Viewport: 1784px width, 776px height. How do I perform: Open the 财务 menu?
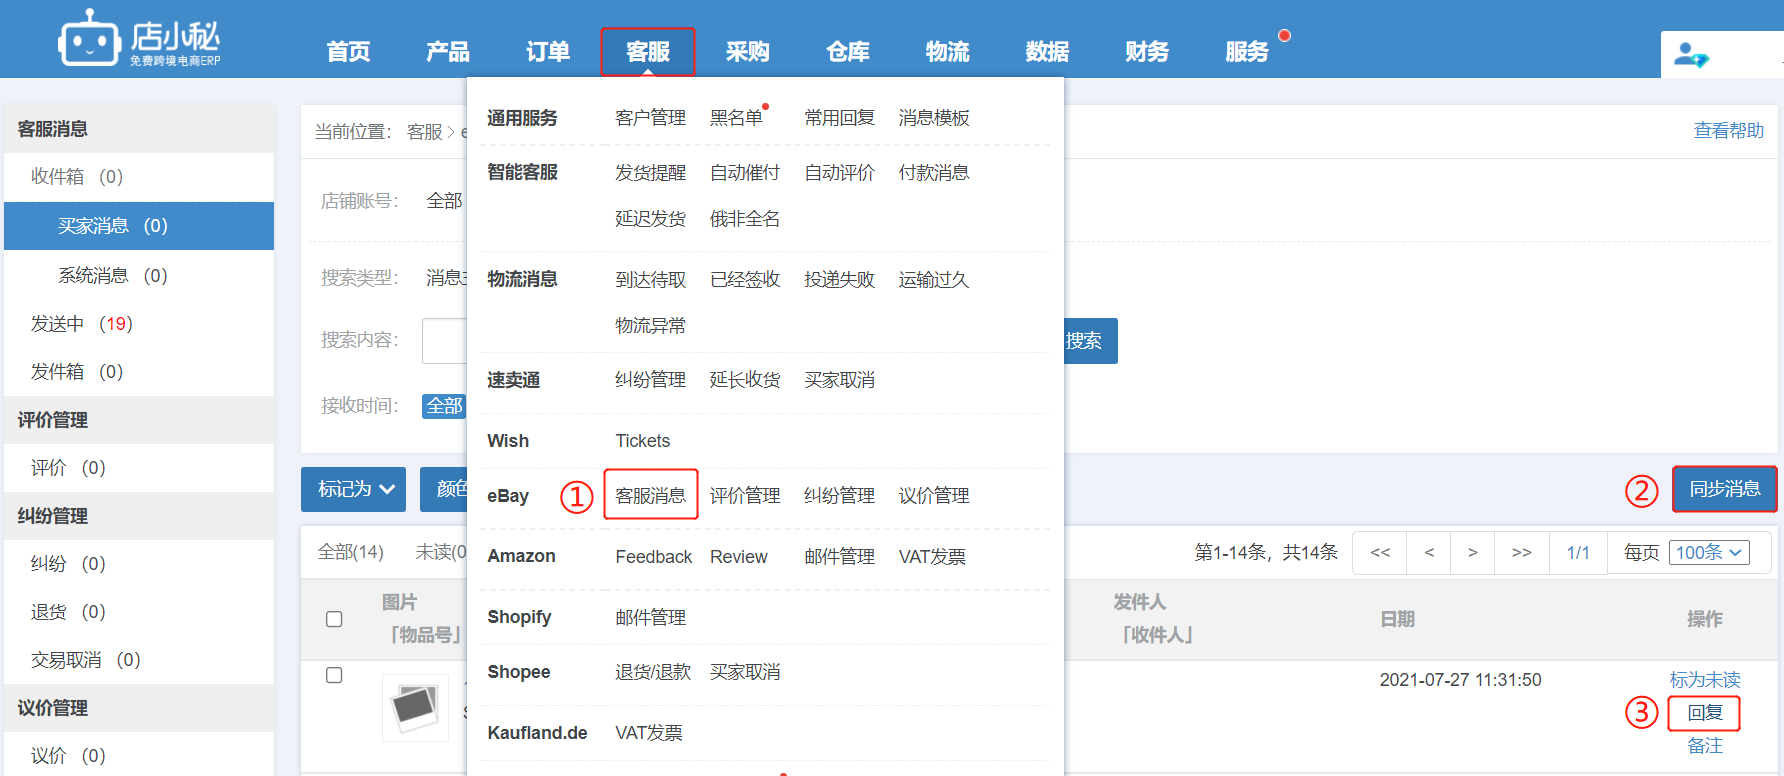click(1147, 52)
